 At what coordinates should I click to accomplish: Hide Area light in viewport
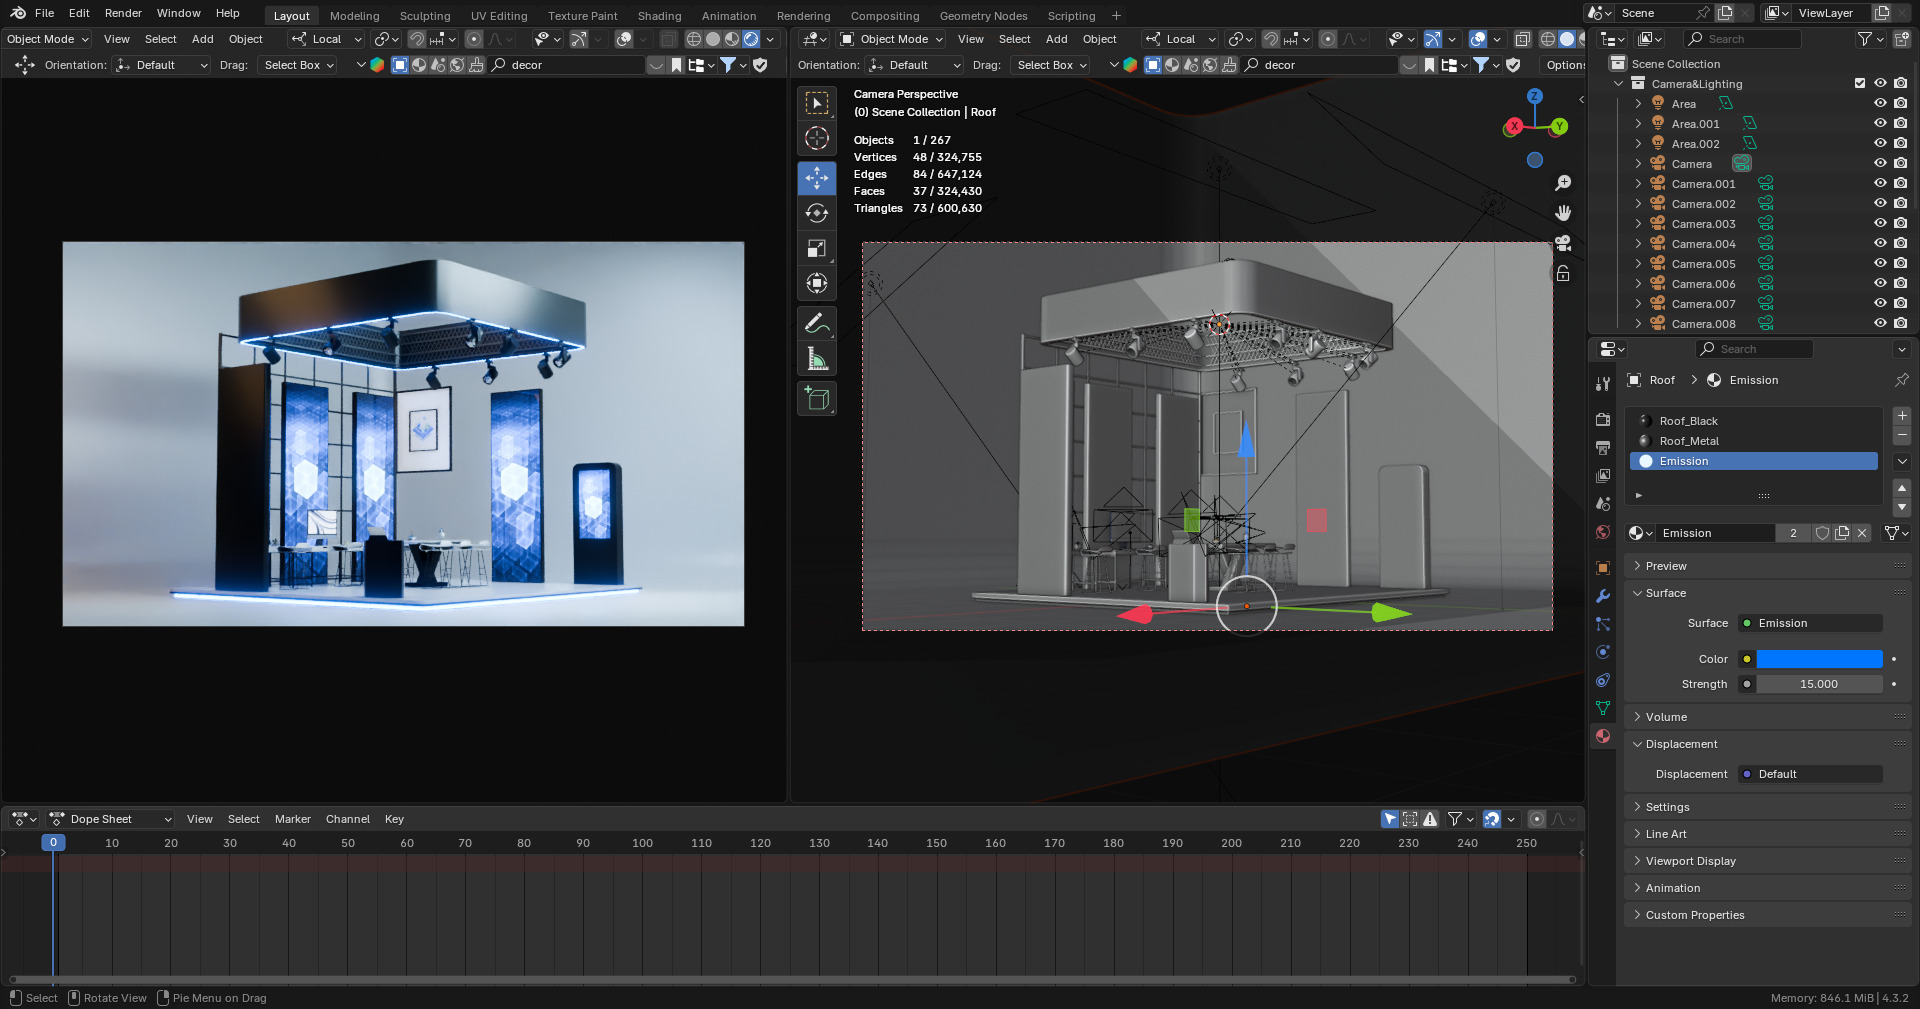1880,104
